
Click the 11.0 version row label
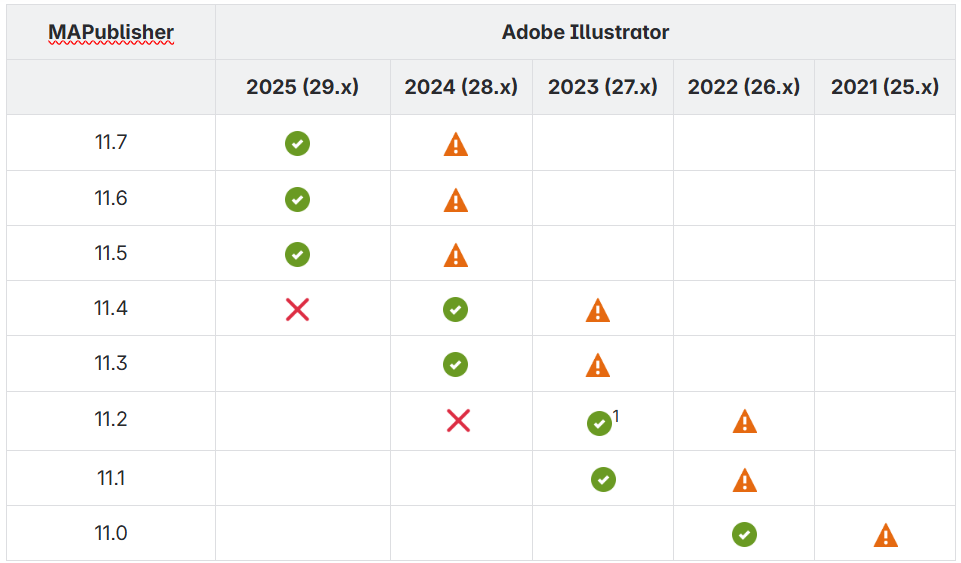point(111,533)
